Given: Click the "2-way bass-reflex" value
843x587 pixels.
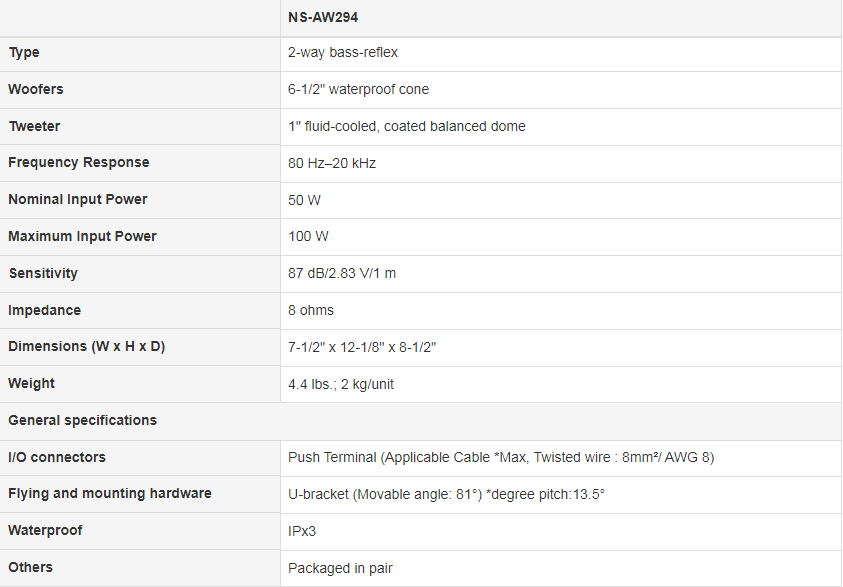Looking at the screenshot, I should (x=343, y=52).
